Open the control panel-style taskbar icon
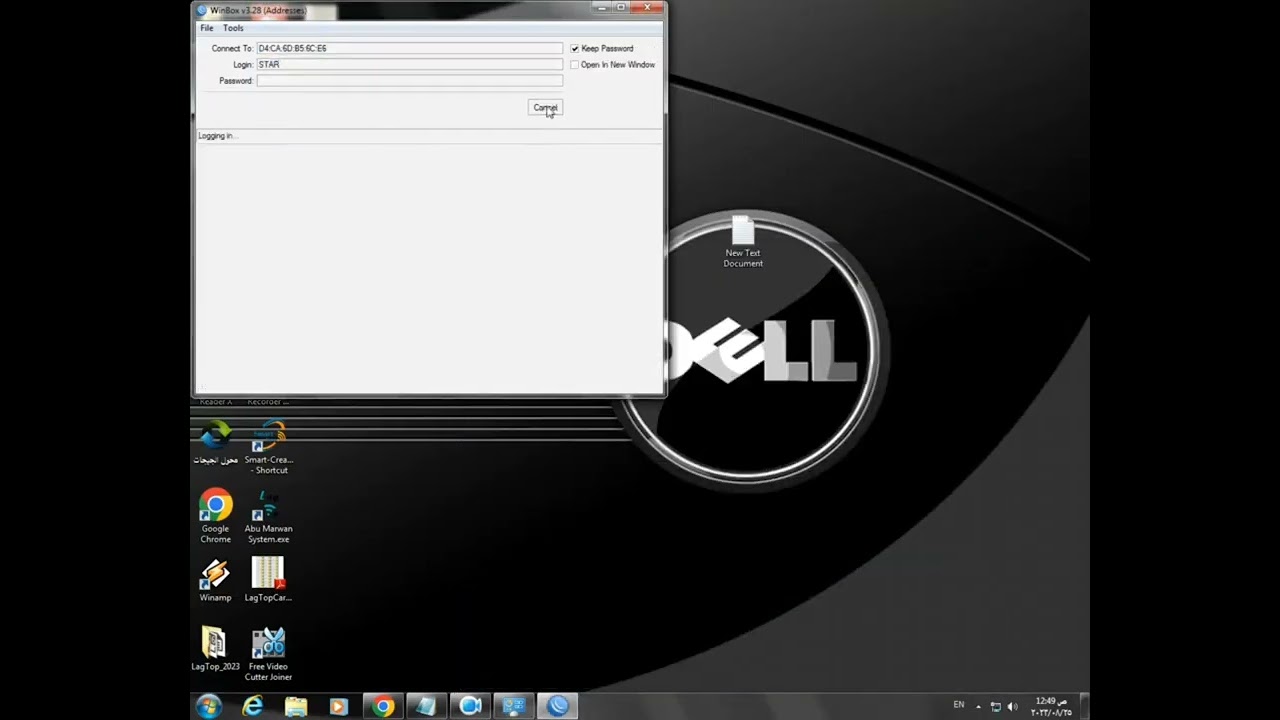Viewport: 1280px width, 720px height. pyautogui.click(x=514, y=706)
